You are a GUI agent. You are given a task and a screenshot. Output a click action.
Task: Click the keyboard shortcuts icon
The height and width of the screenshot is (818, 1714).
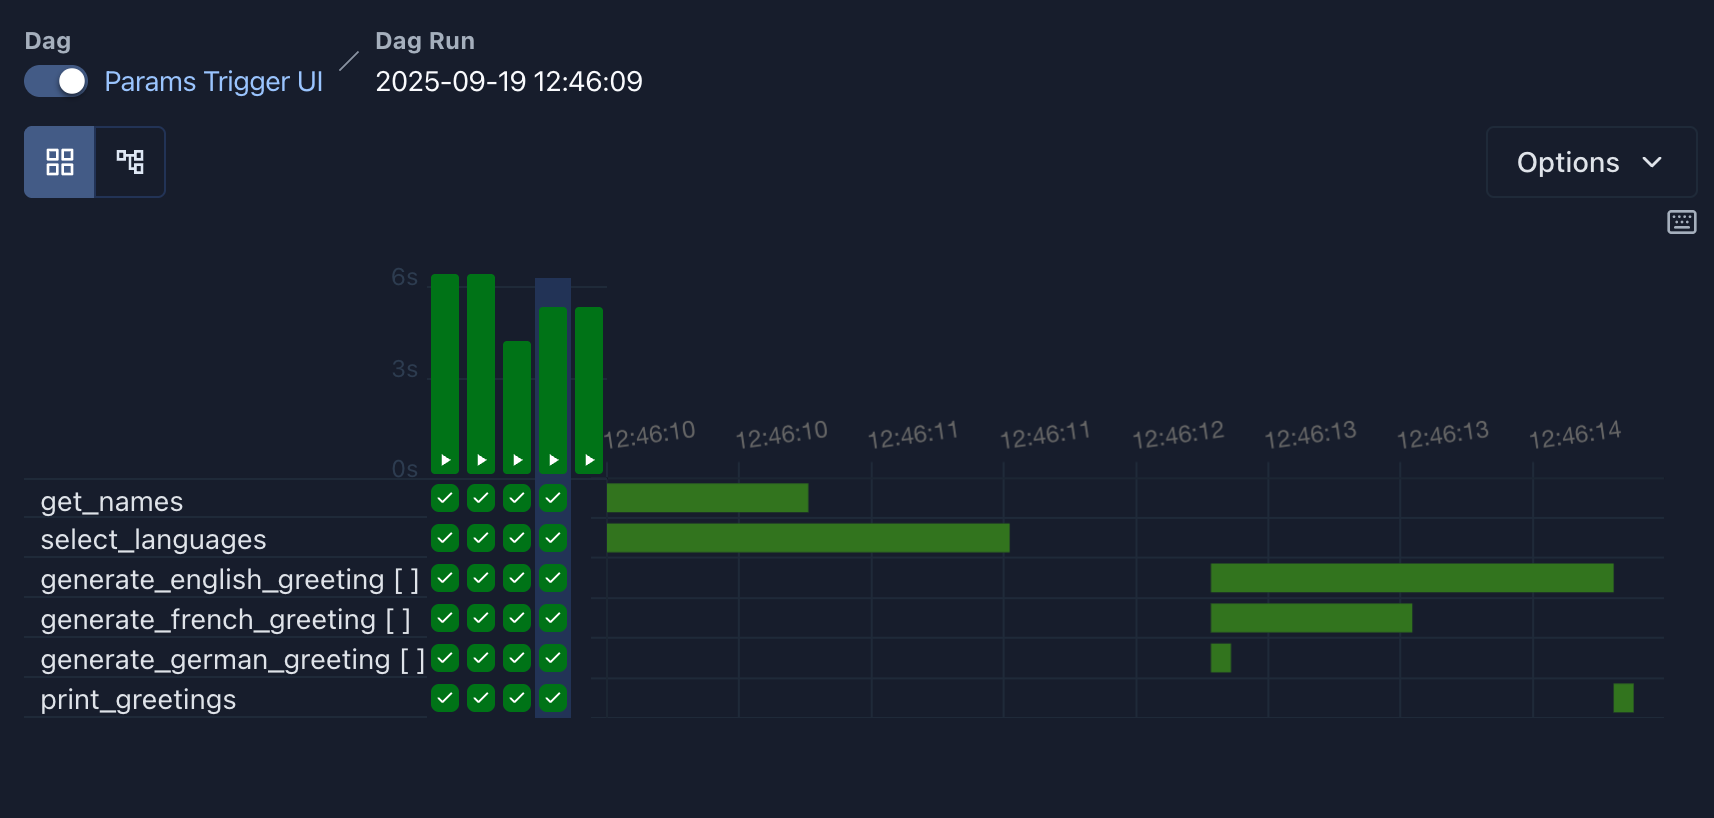coord(1681,222)
